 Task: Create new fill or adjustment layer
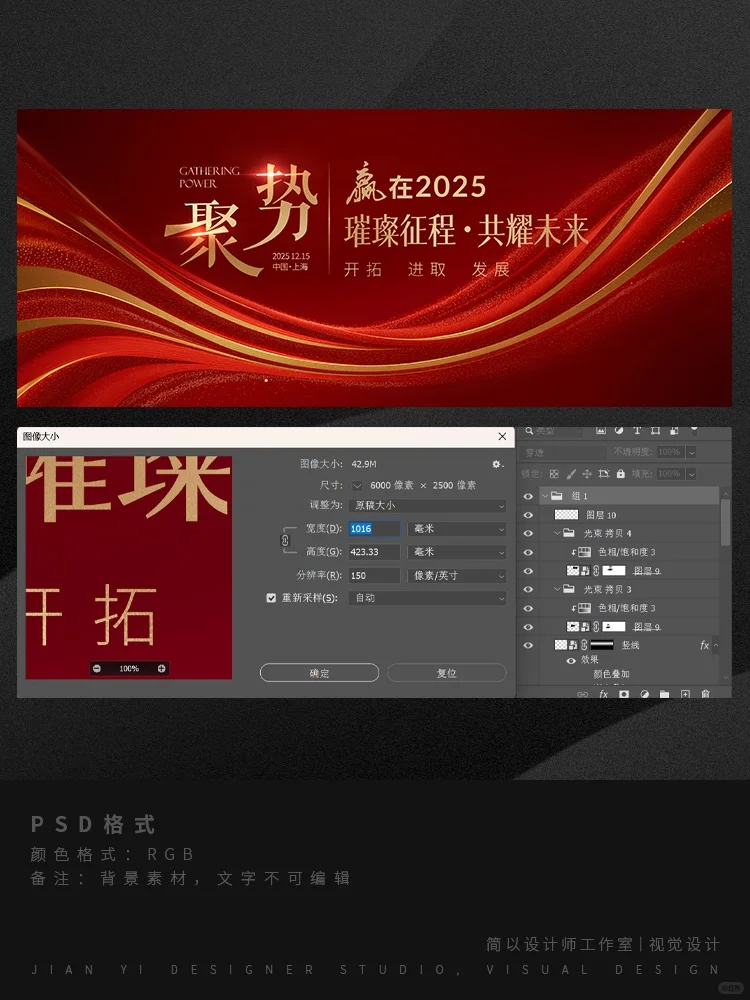[x=644, y=694]
